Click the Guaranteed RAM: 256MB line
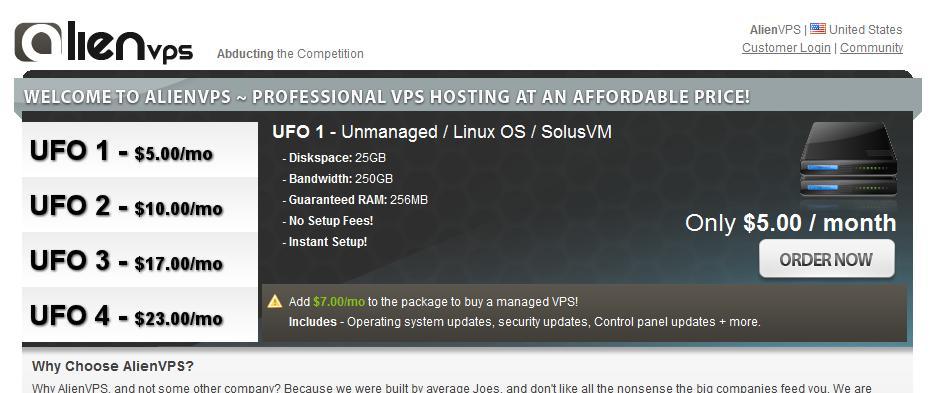The image size is (938, 393). (355, 200)
